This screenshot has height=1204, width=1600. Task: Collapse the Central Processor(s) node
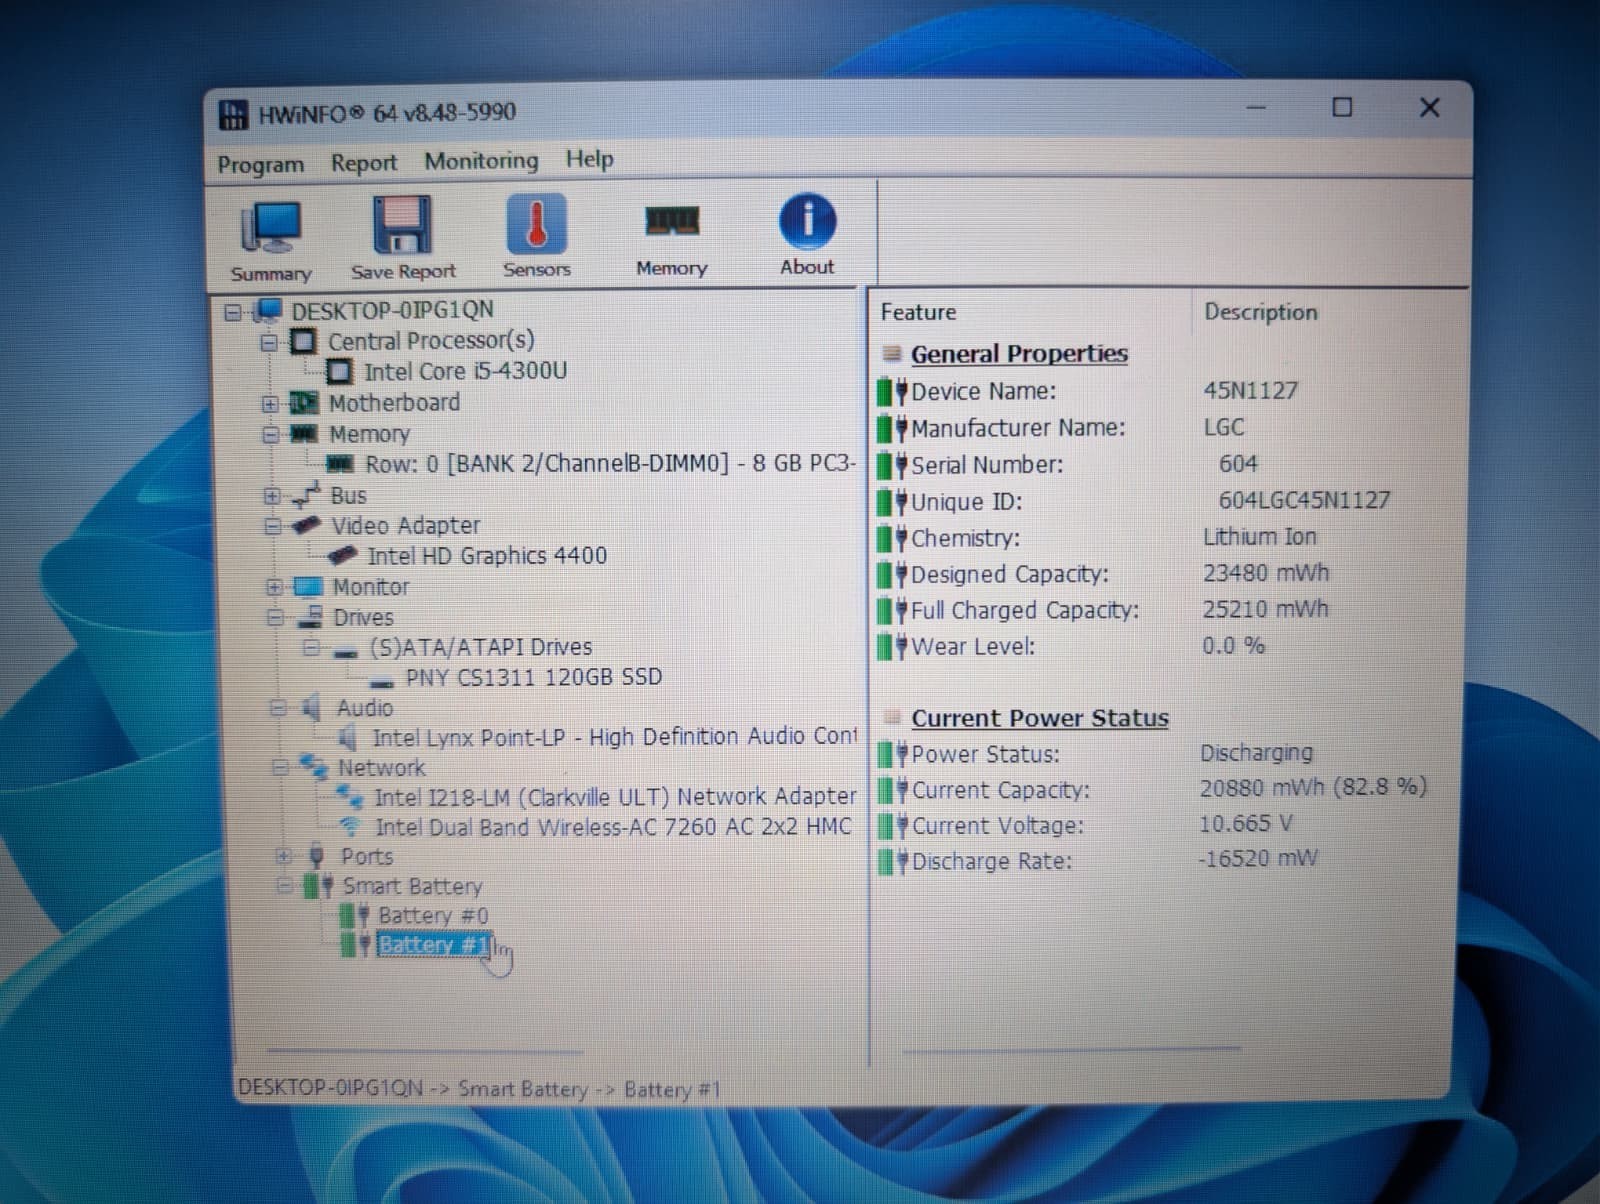coord(268,343)
